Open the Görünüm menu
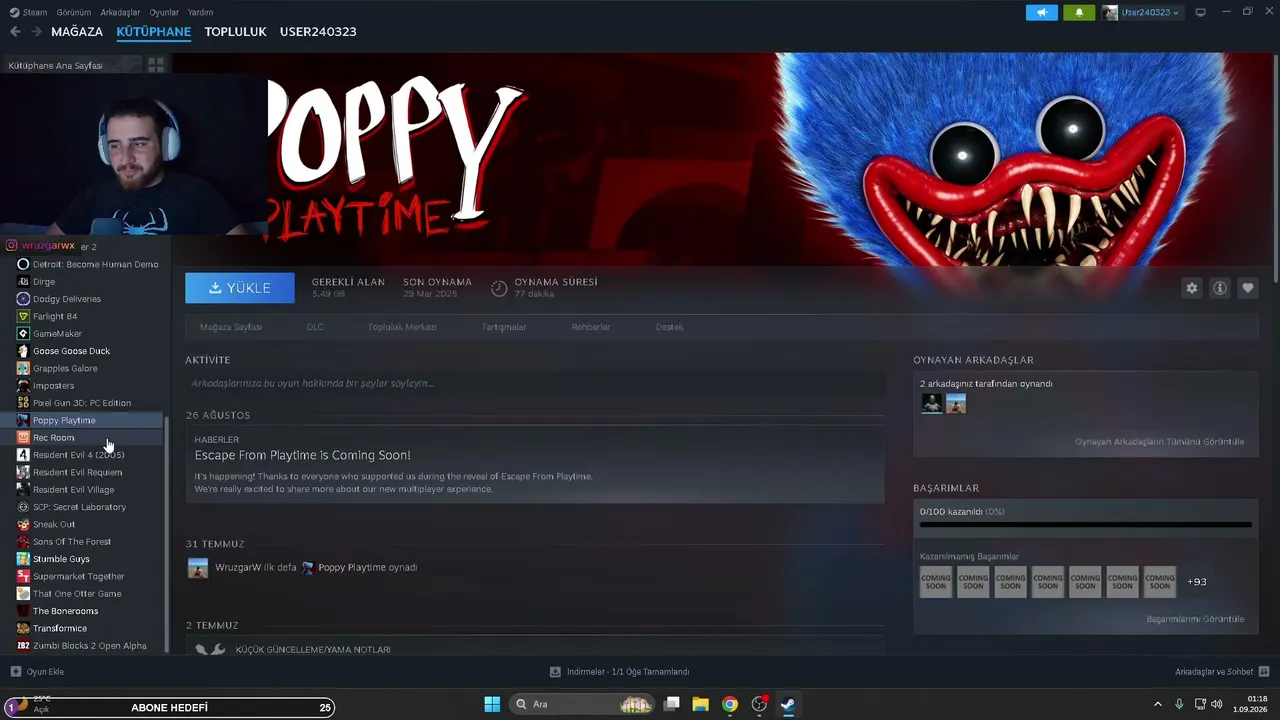The height and width of the screenshot is (720, 1280). point(74,12)
